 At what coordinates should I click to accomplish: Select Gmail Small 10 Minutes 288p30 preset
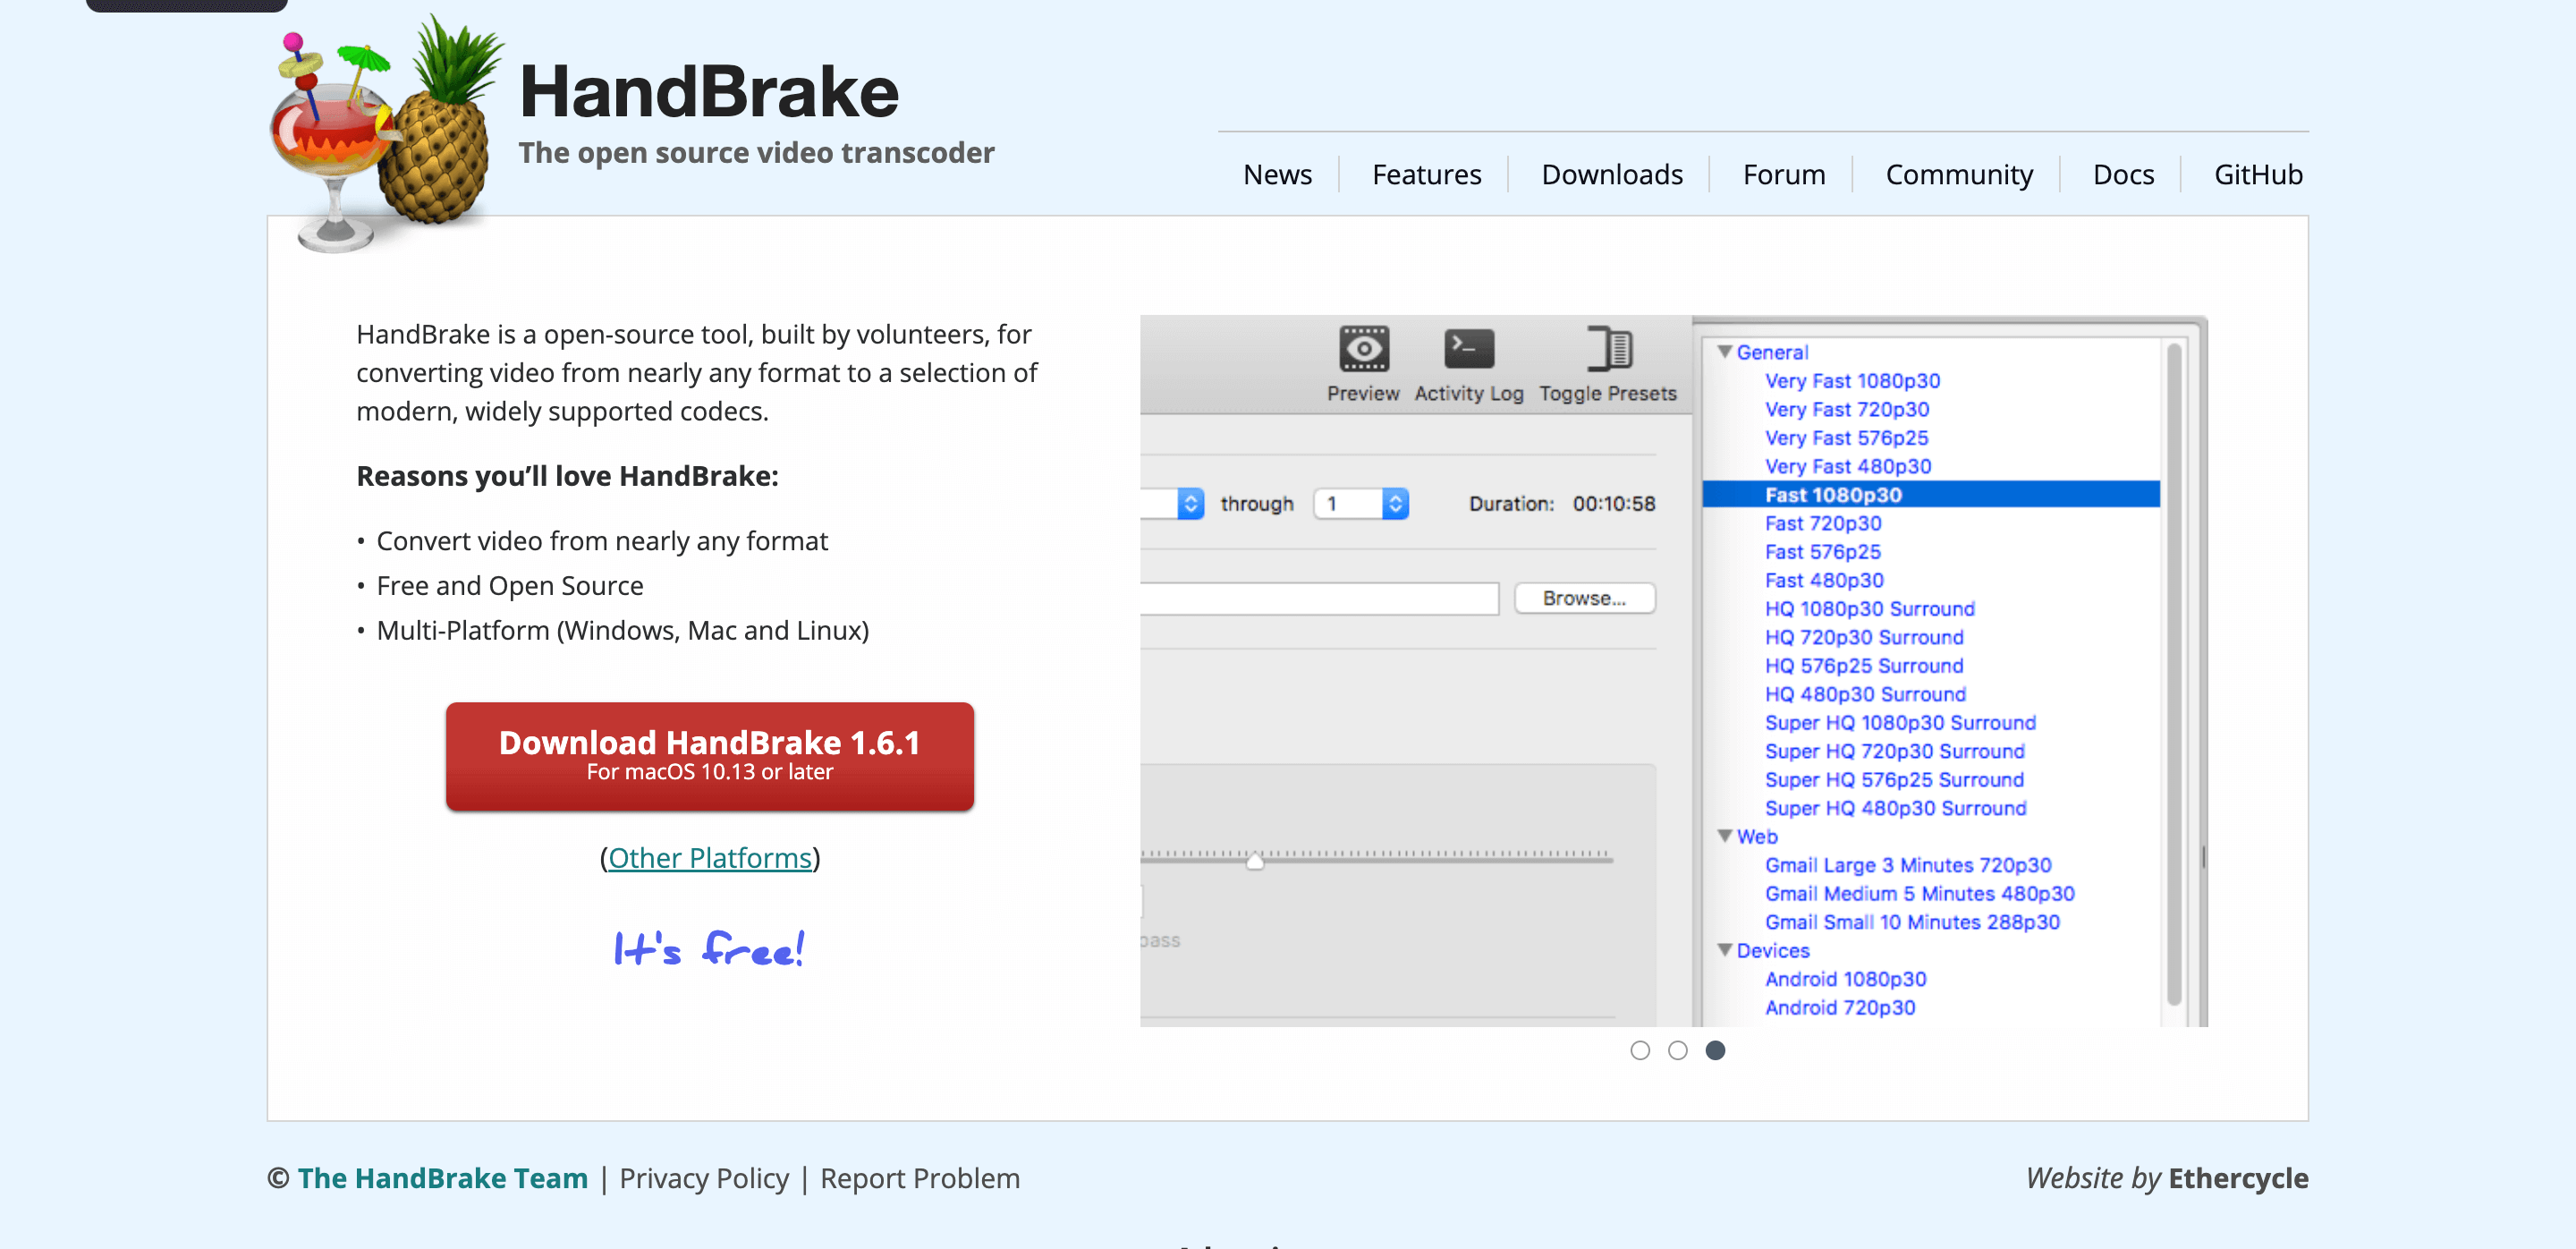pos(1911,922)
